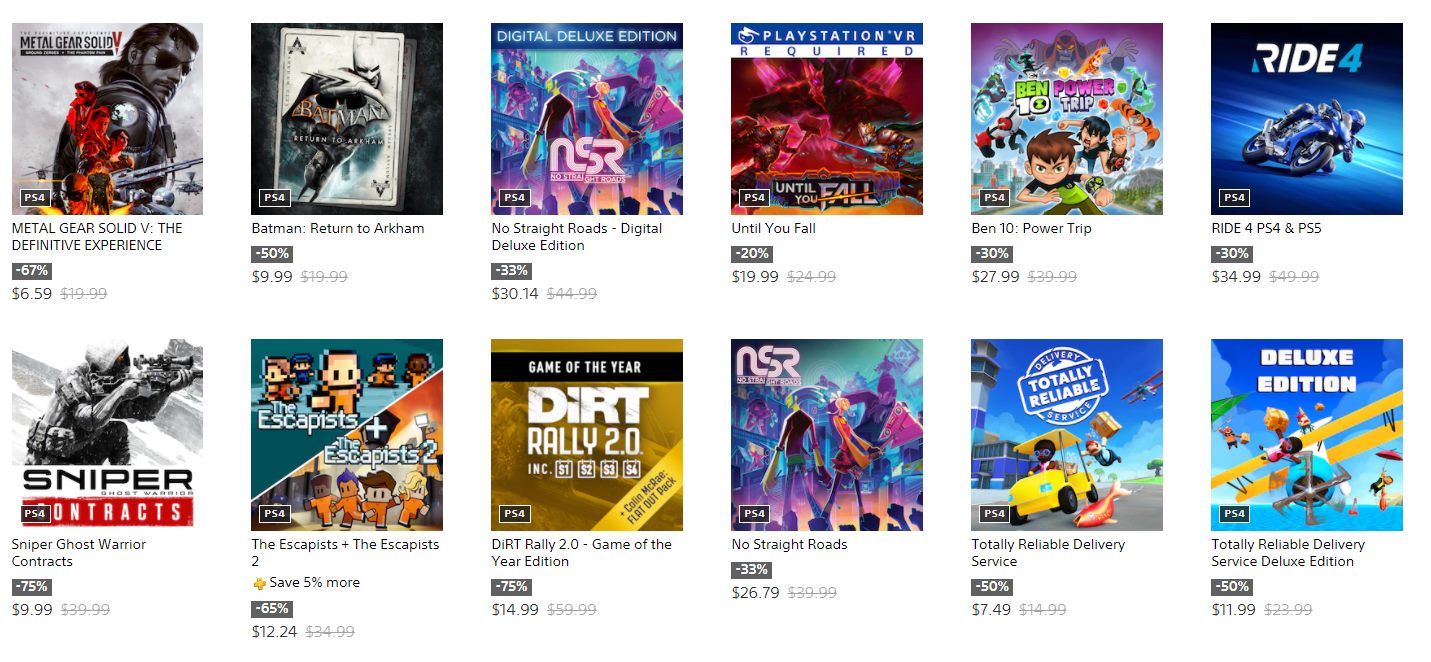Click the -65% discount badge for The Escapists
The image size is (1431, 662).
272,608
